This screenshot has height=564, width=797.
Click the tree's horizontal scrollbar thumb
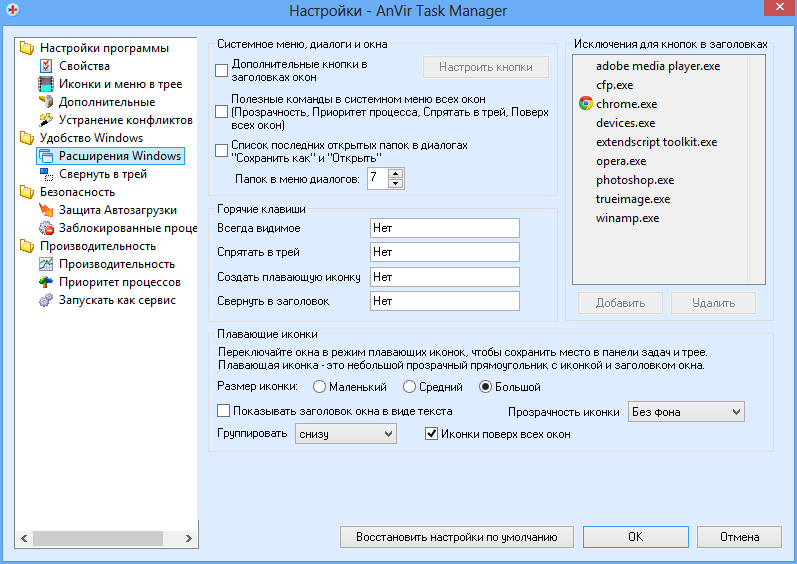click(x=98, y=538)
